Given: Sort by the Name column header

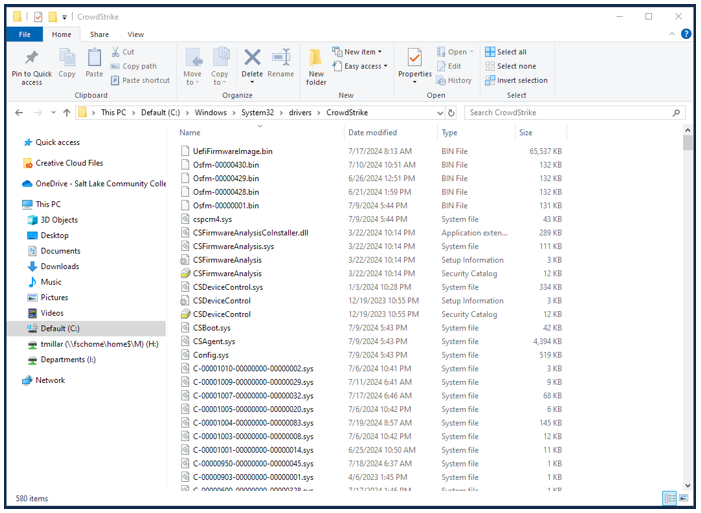Looking at the screenshot, I should pos(190,133).
